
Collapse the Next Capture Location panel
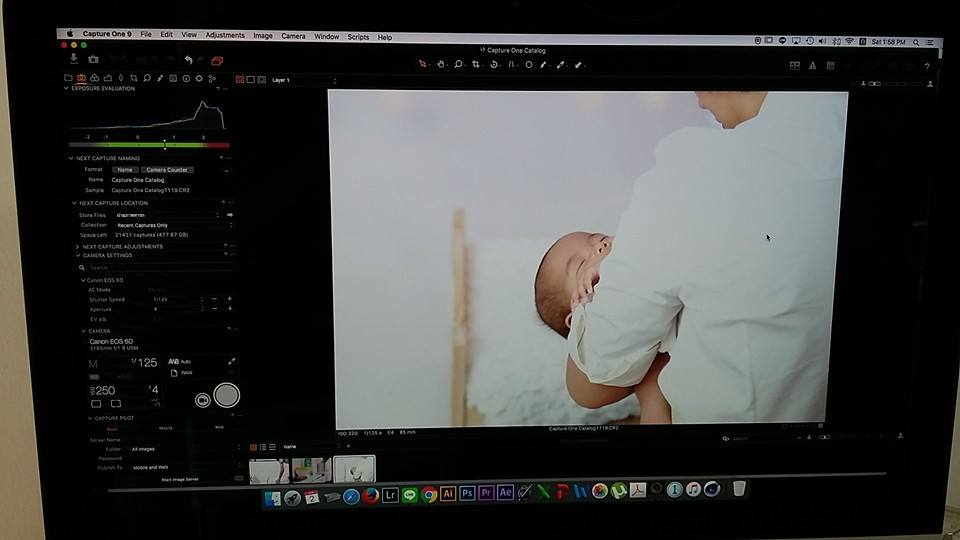(74, 203)
